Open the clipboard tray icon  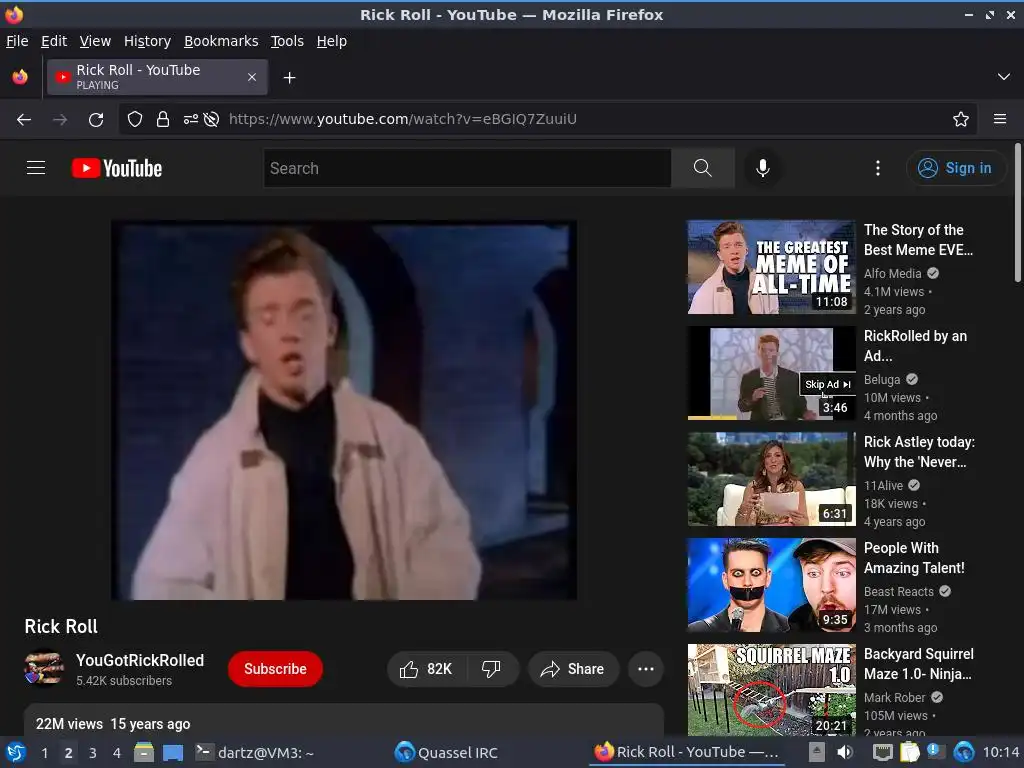(910, 752)
